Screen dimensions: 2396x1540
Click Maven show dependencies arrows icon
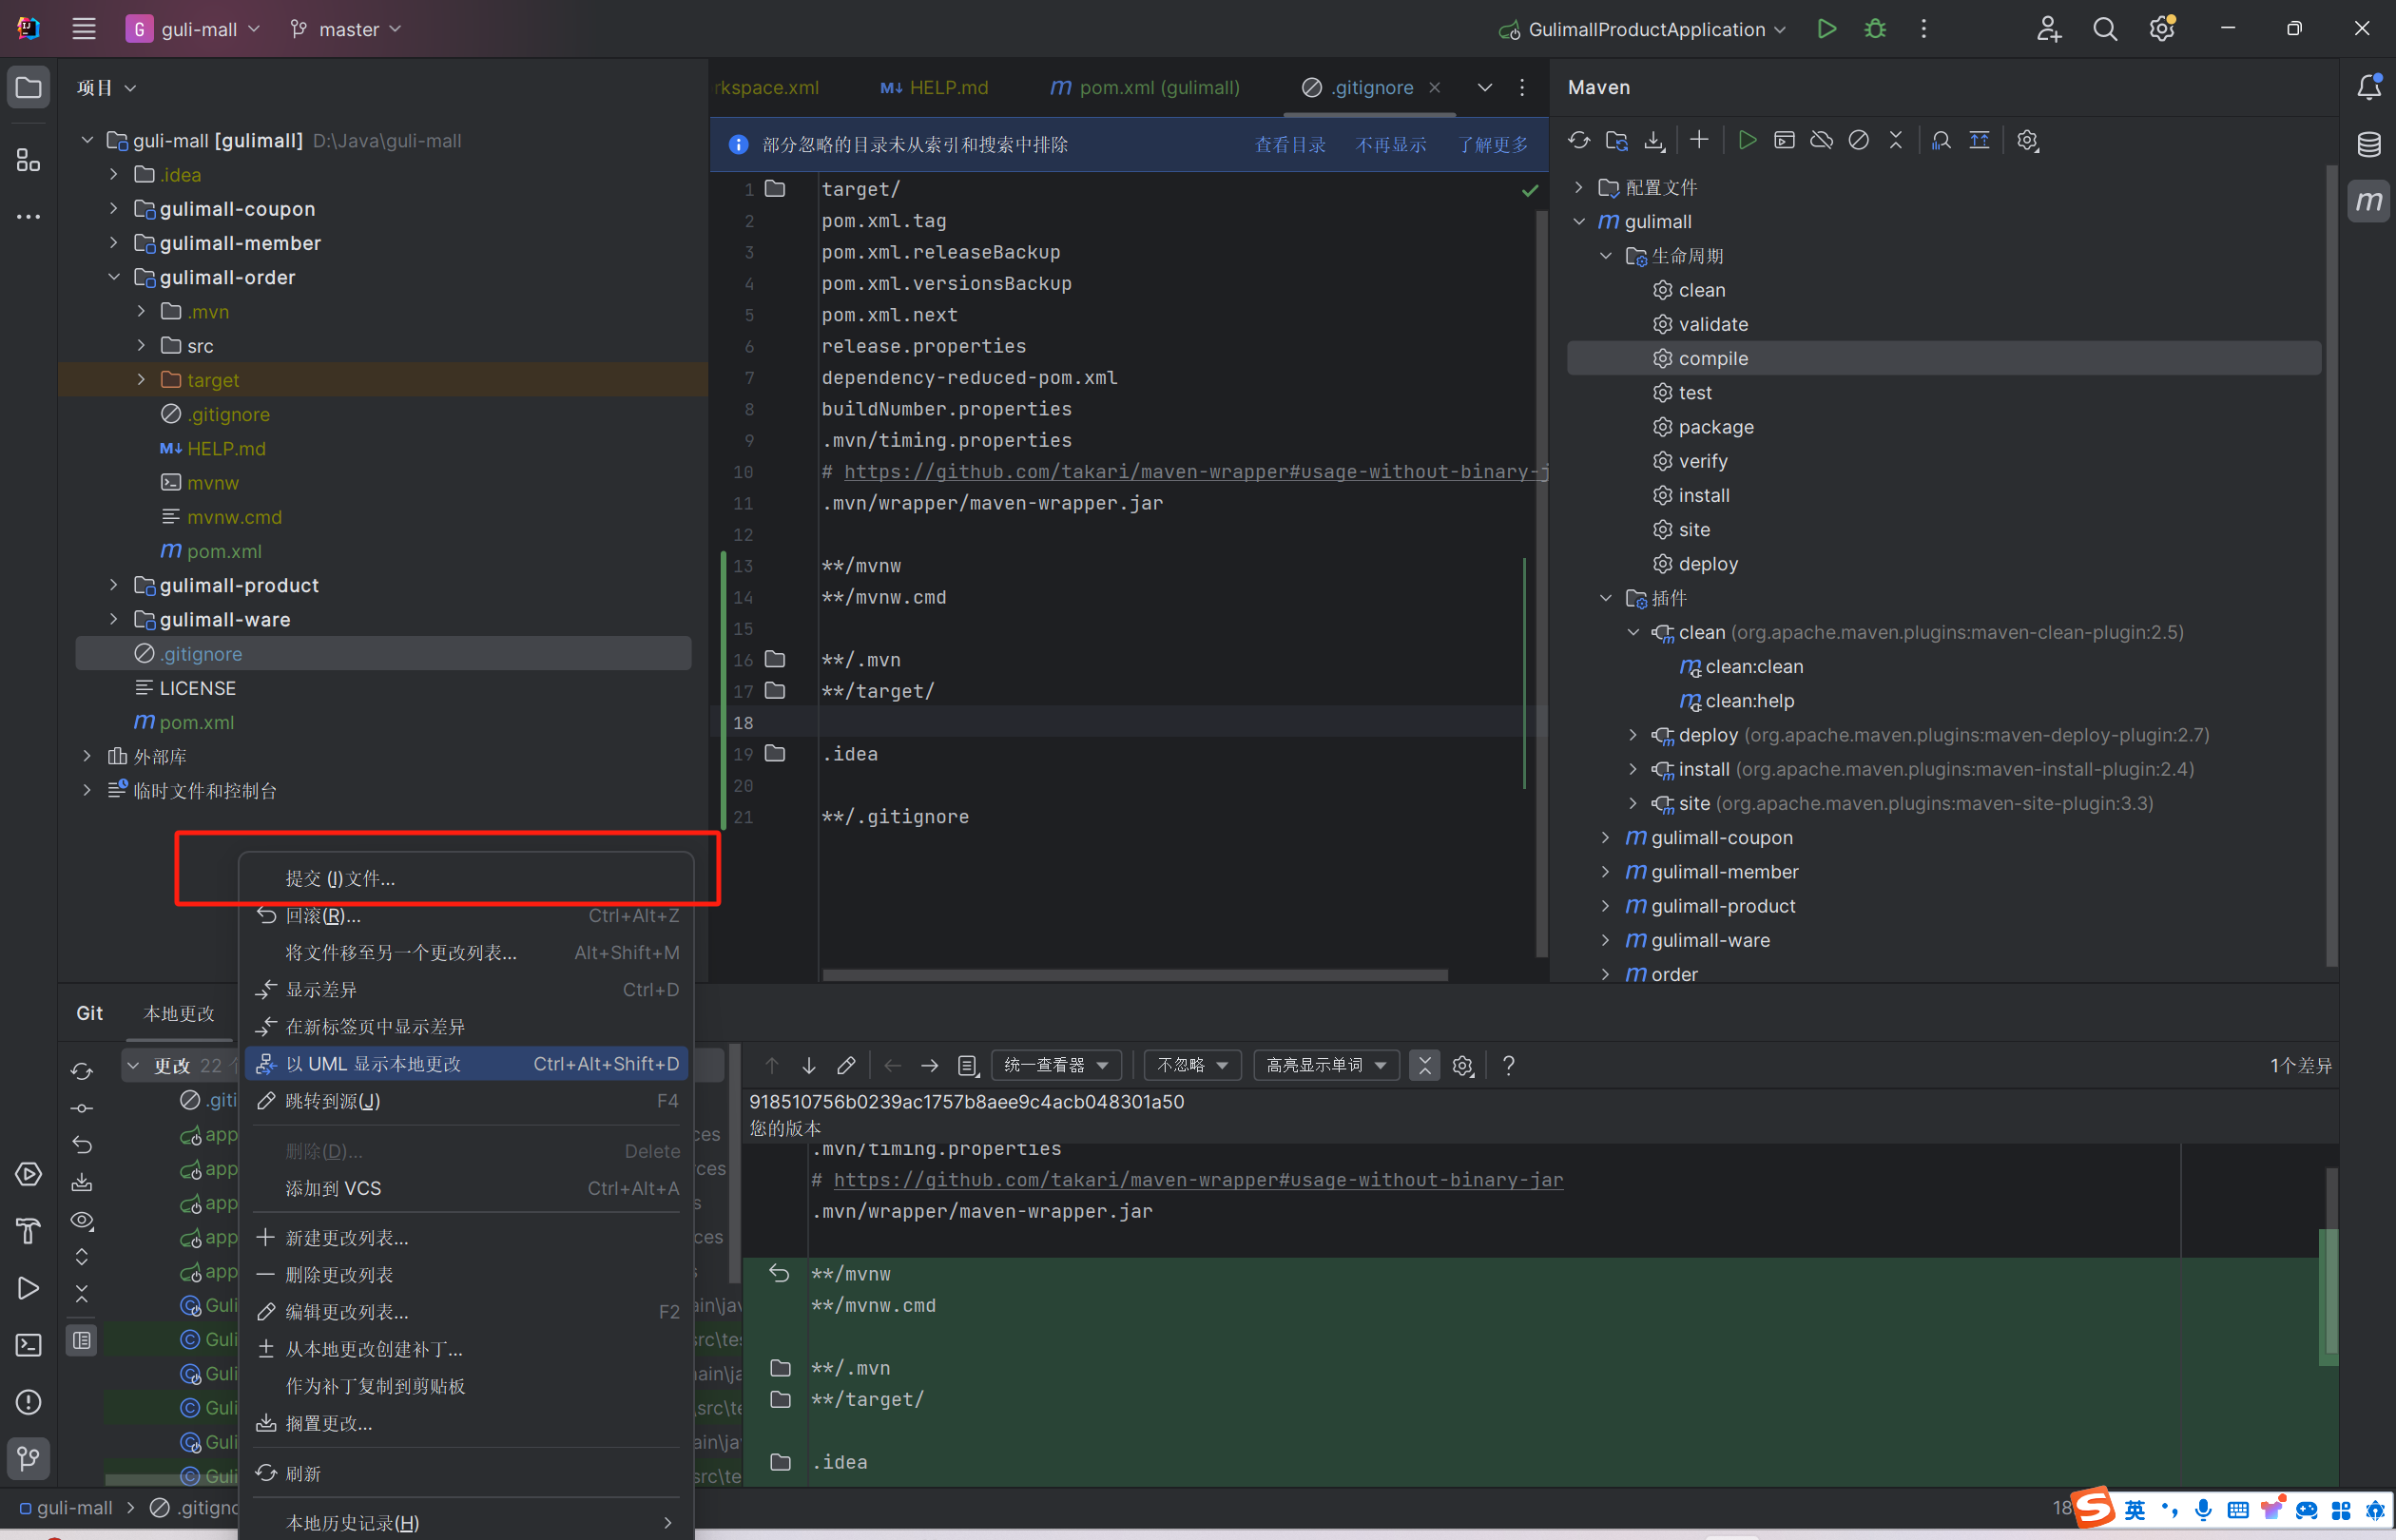coord(1979,141)
